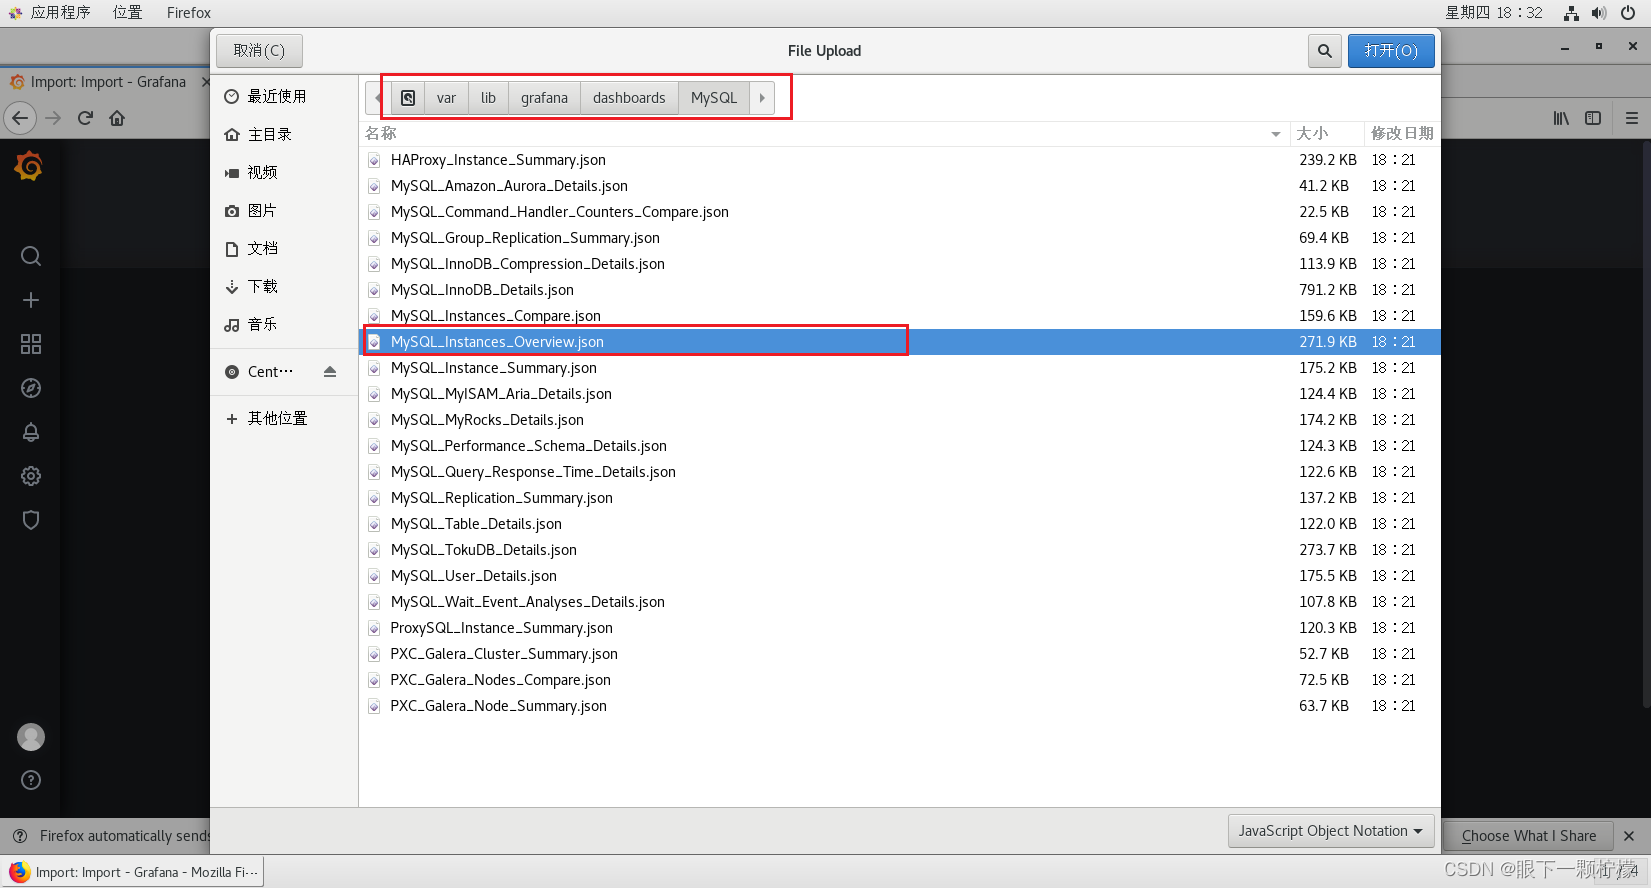Go back with the path bar left arrow
This screenshot has height=888, width=1651.
[x=378, y=98]
